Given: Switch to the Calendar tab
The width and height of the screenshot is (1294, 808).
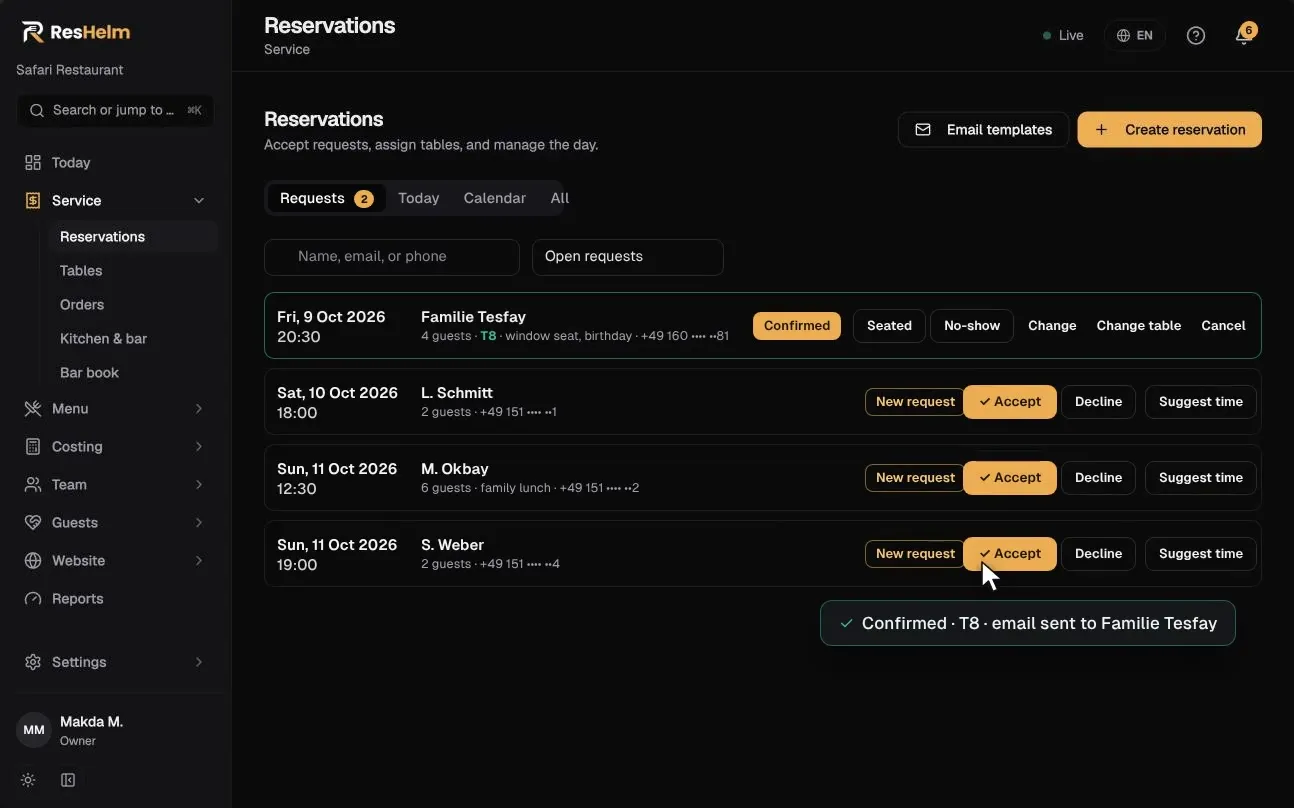Looking at the screenshot, I should pos(494,198).
